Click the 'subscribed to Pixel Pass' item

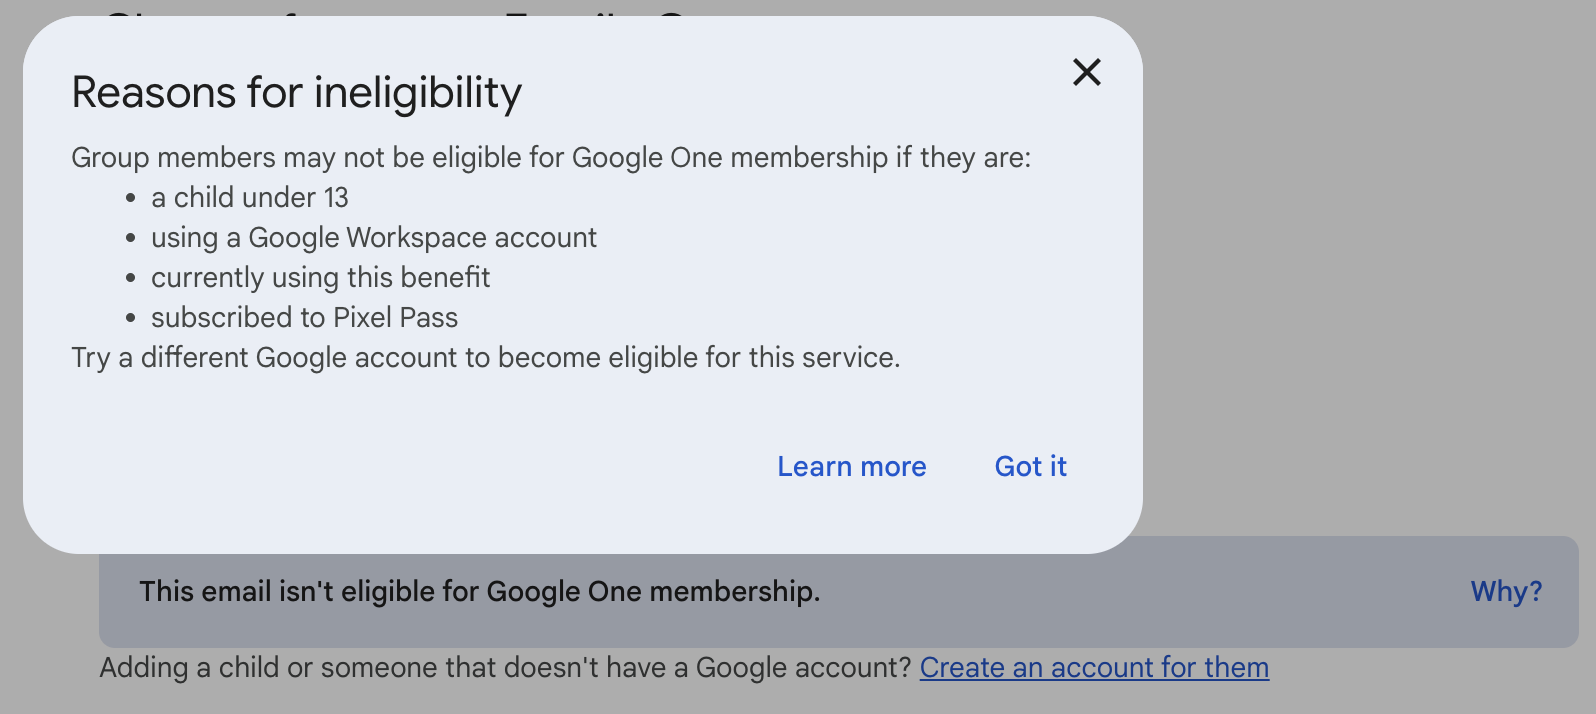pos(304,318)
